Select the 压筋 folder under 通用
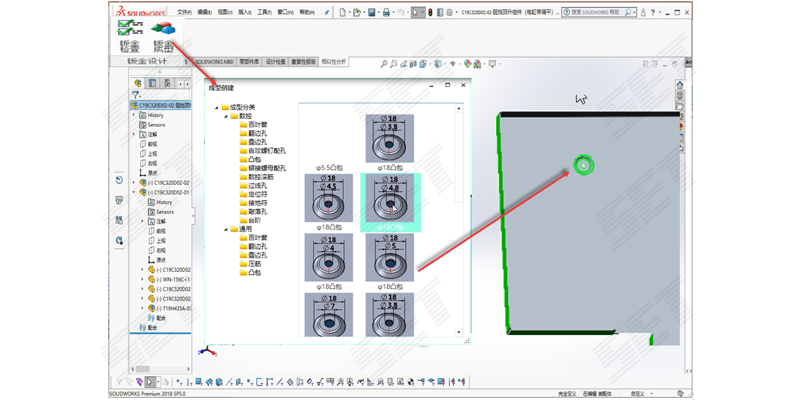This screenshot has height=400, width=800. click(x=251, y=264)
